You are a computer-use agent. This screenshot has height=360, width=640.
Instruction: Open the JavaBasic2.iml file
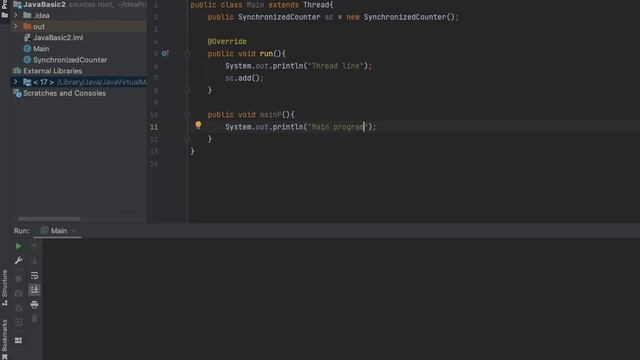coord(58,38)
